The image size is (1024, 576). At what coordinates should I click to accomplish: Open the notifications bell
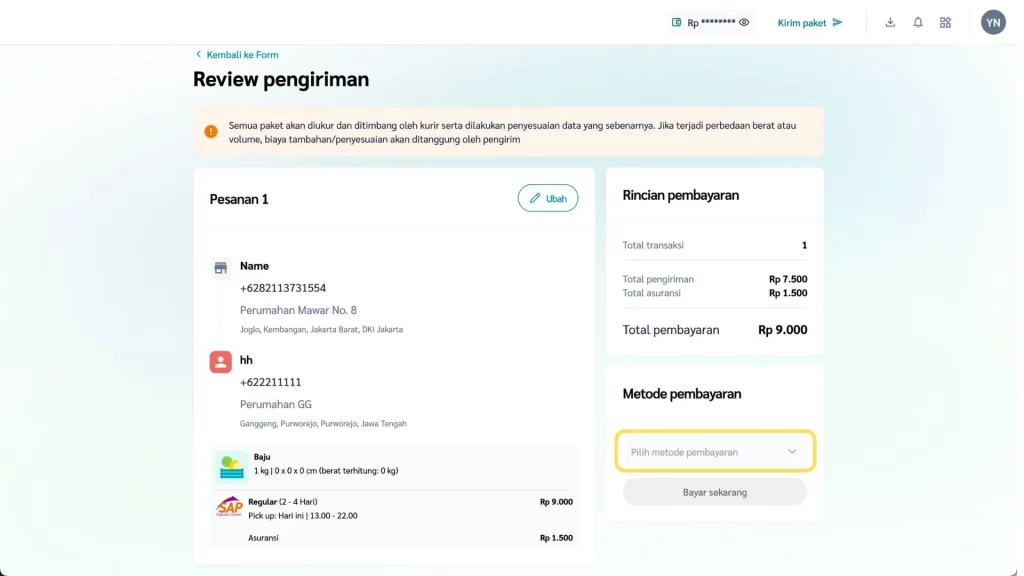click(918, 22)
